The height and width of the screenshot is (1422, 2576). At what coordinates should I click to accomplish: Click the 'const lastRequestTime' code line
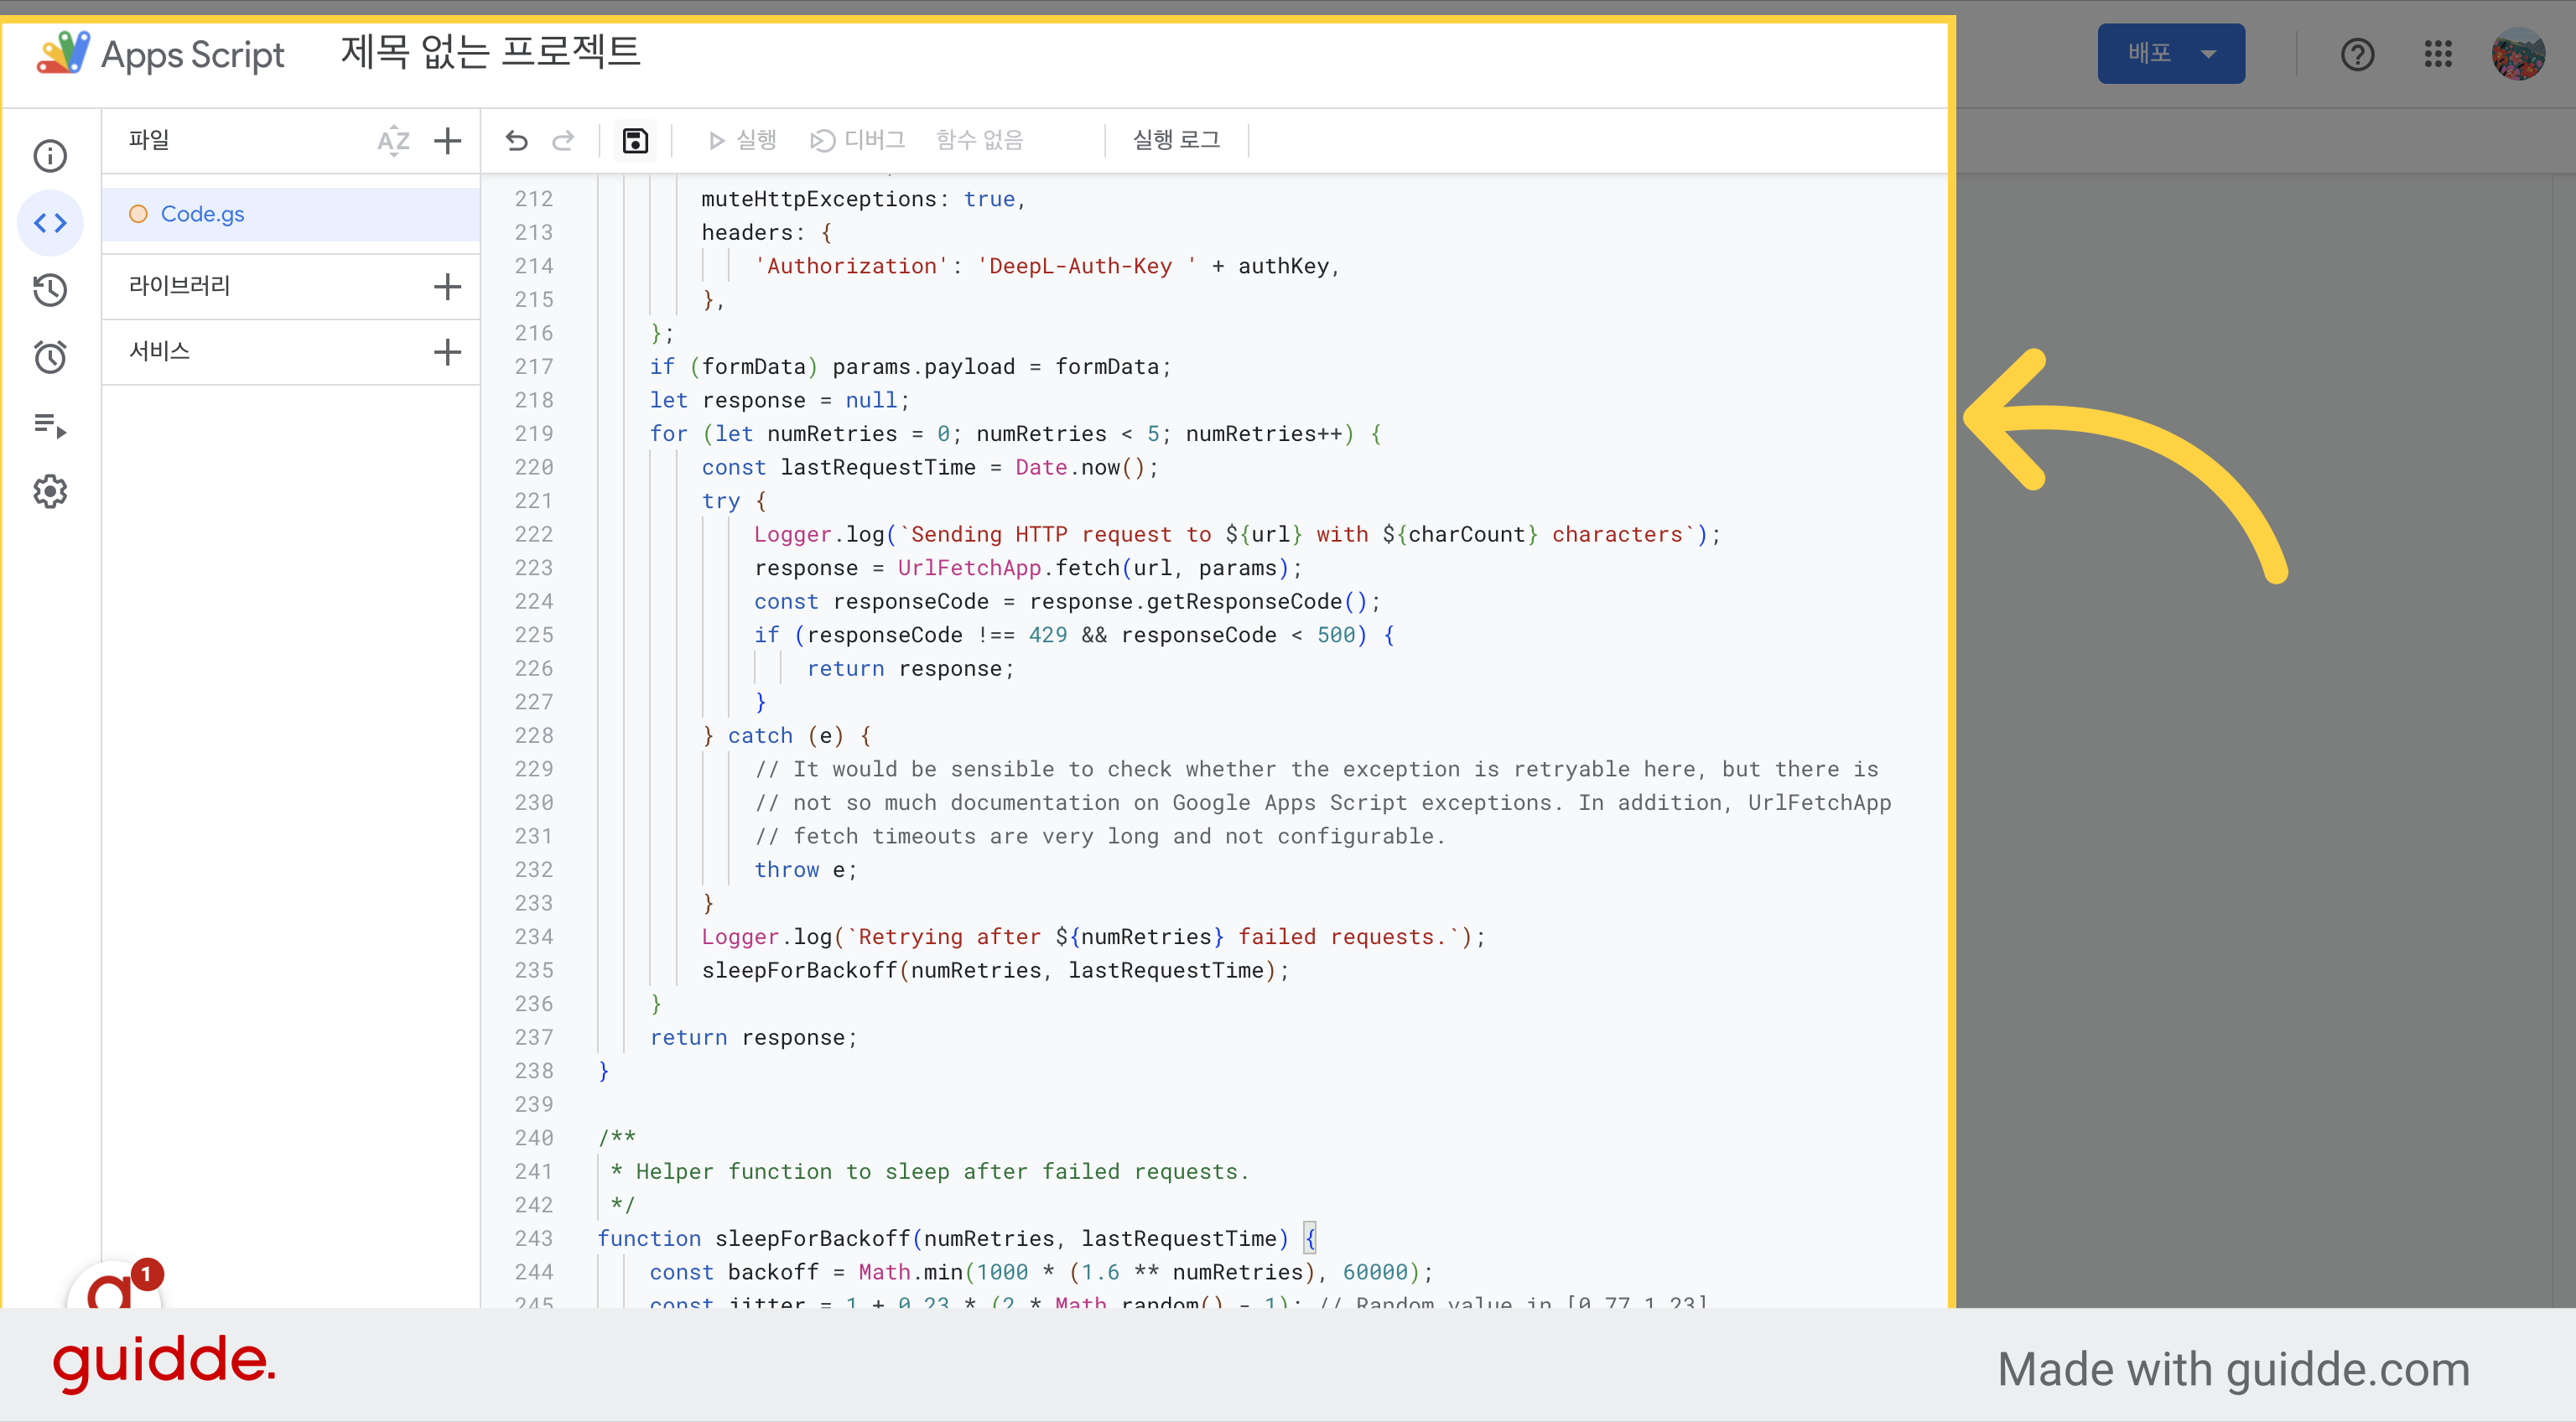point(930,467)
